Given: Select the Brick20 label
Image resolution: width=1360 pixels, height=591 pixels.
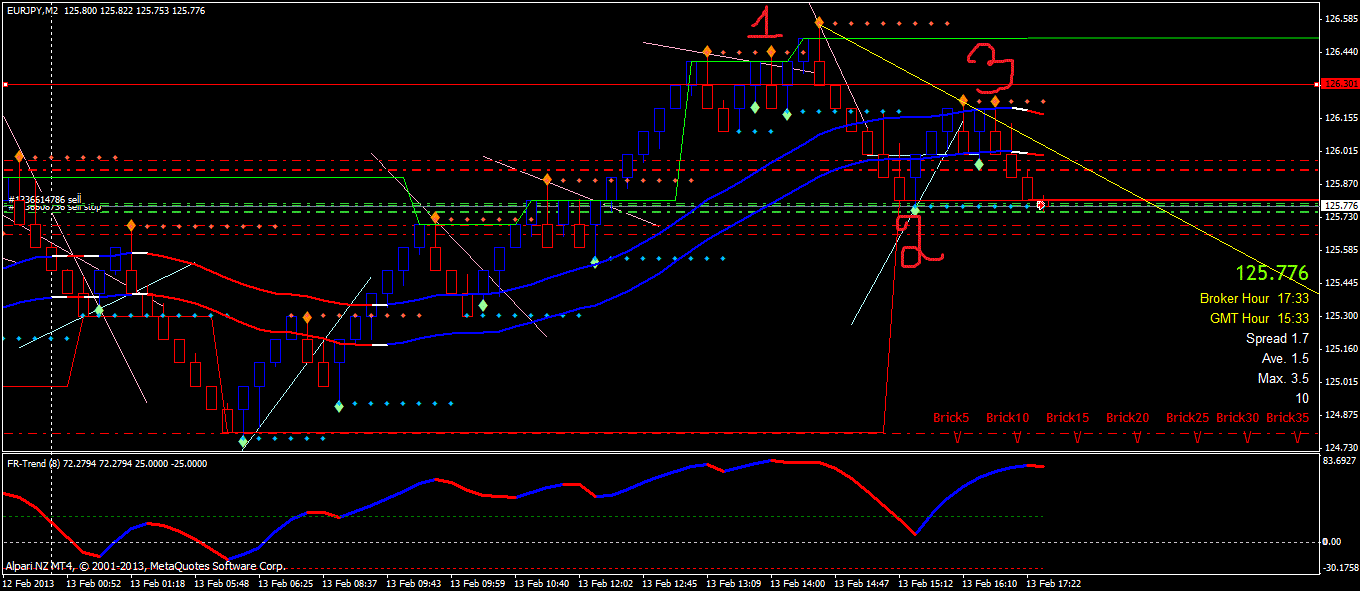Looking at the screenshot, I should [x=1127, y=418].
